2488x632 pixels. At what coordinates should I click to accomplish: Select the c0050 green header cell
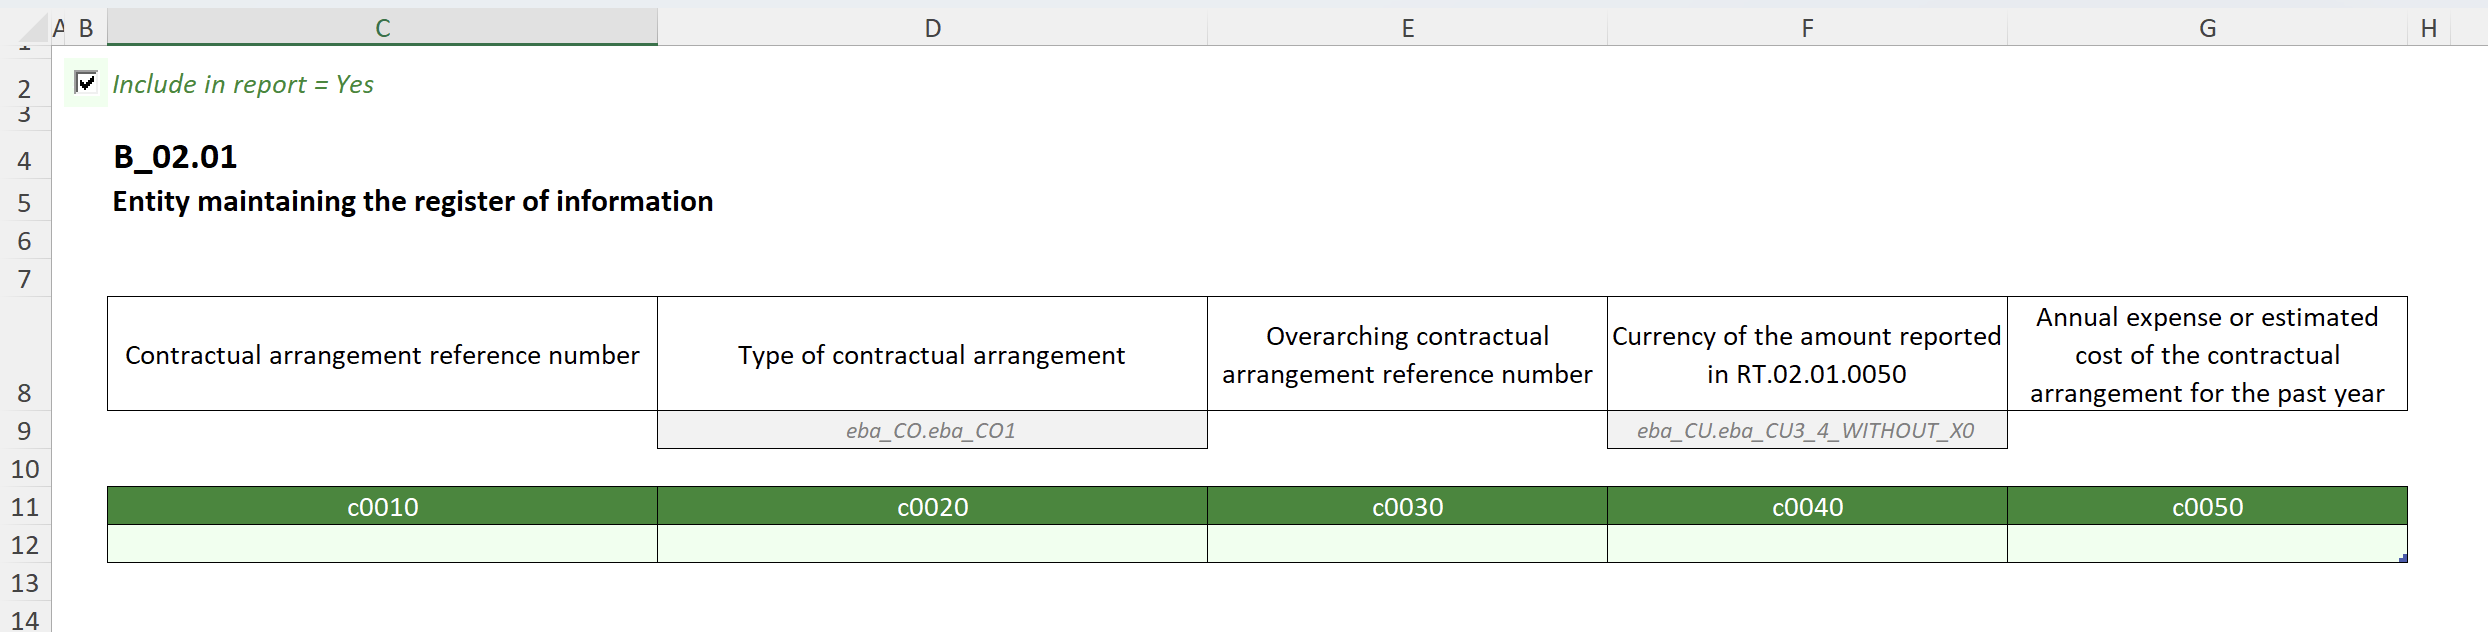pyautogui.click(x=2207, y=506)
